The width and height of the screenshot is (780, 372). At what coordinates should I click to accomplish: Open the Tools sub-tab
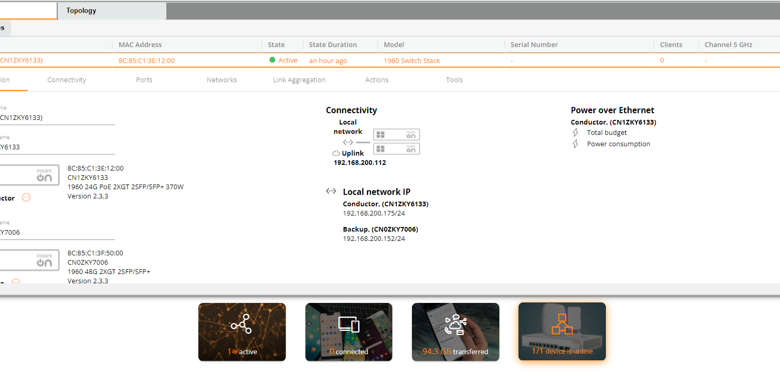(454, 80)
